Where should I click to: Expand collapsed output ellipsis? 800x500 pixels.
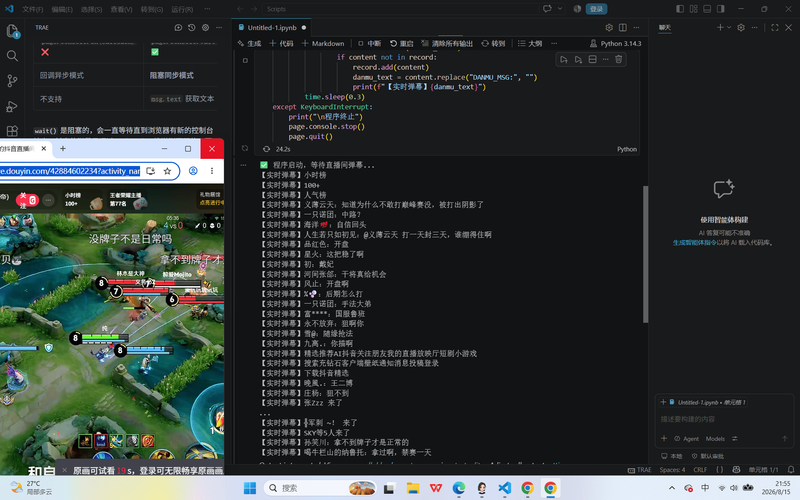click(265, 413)
